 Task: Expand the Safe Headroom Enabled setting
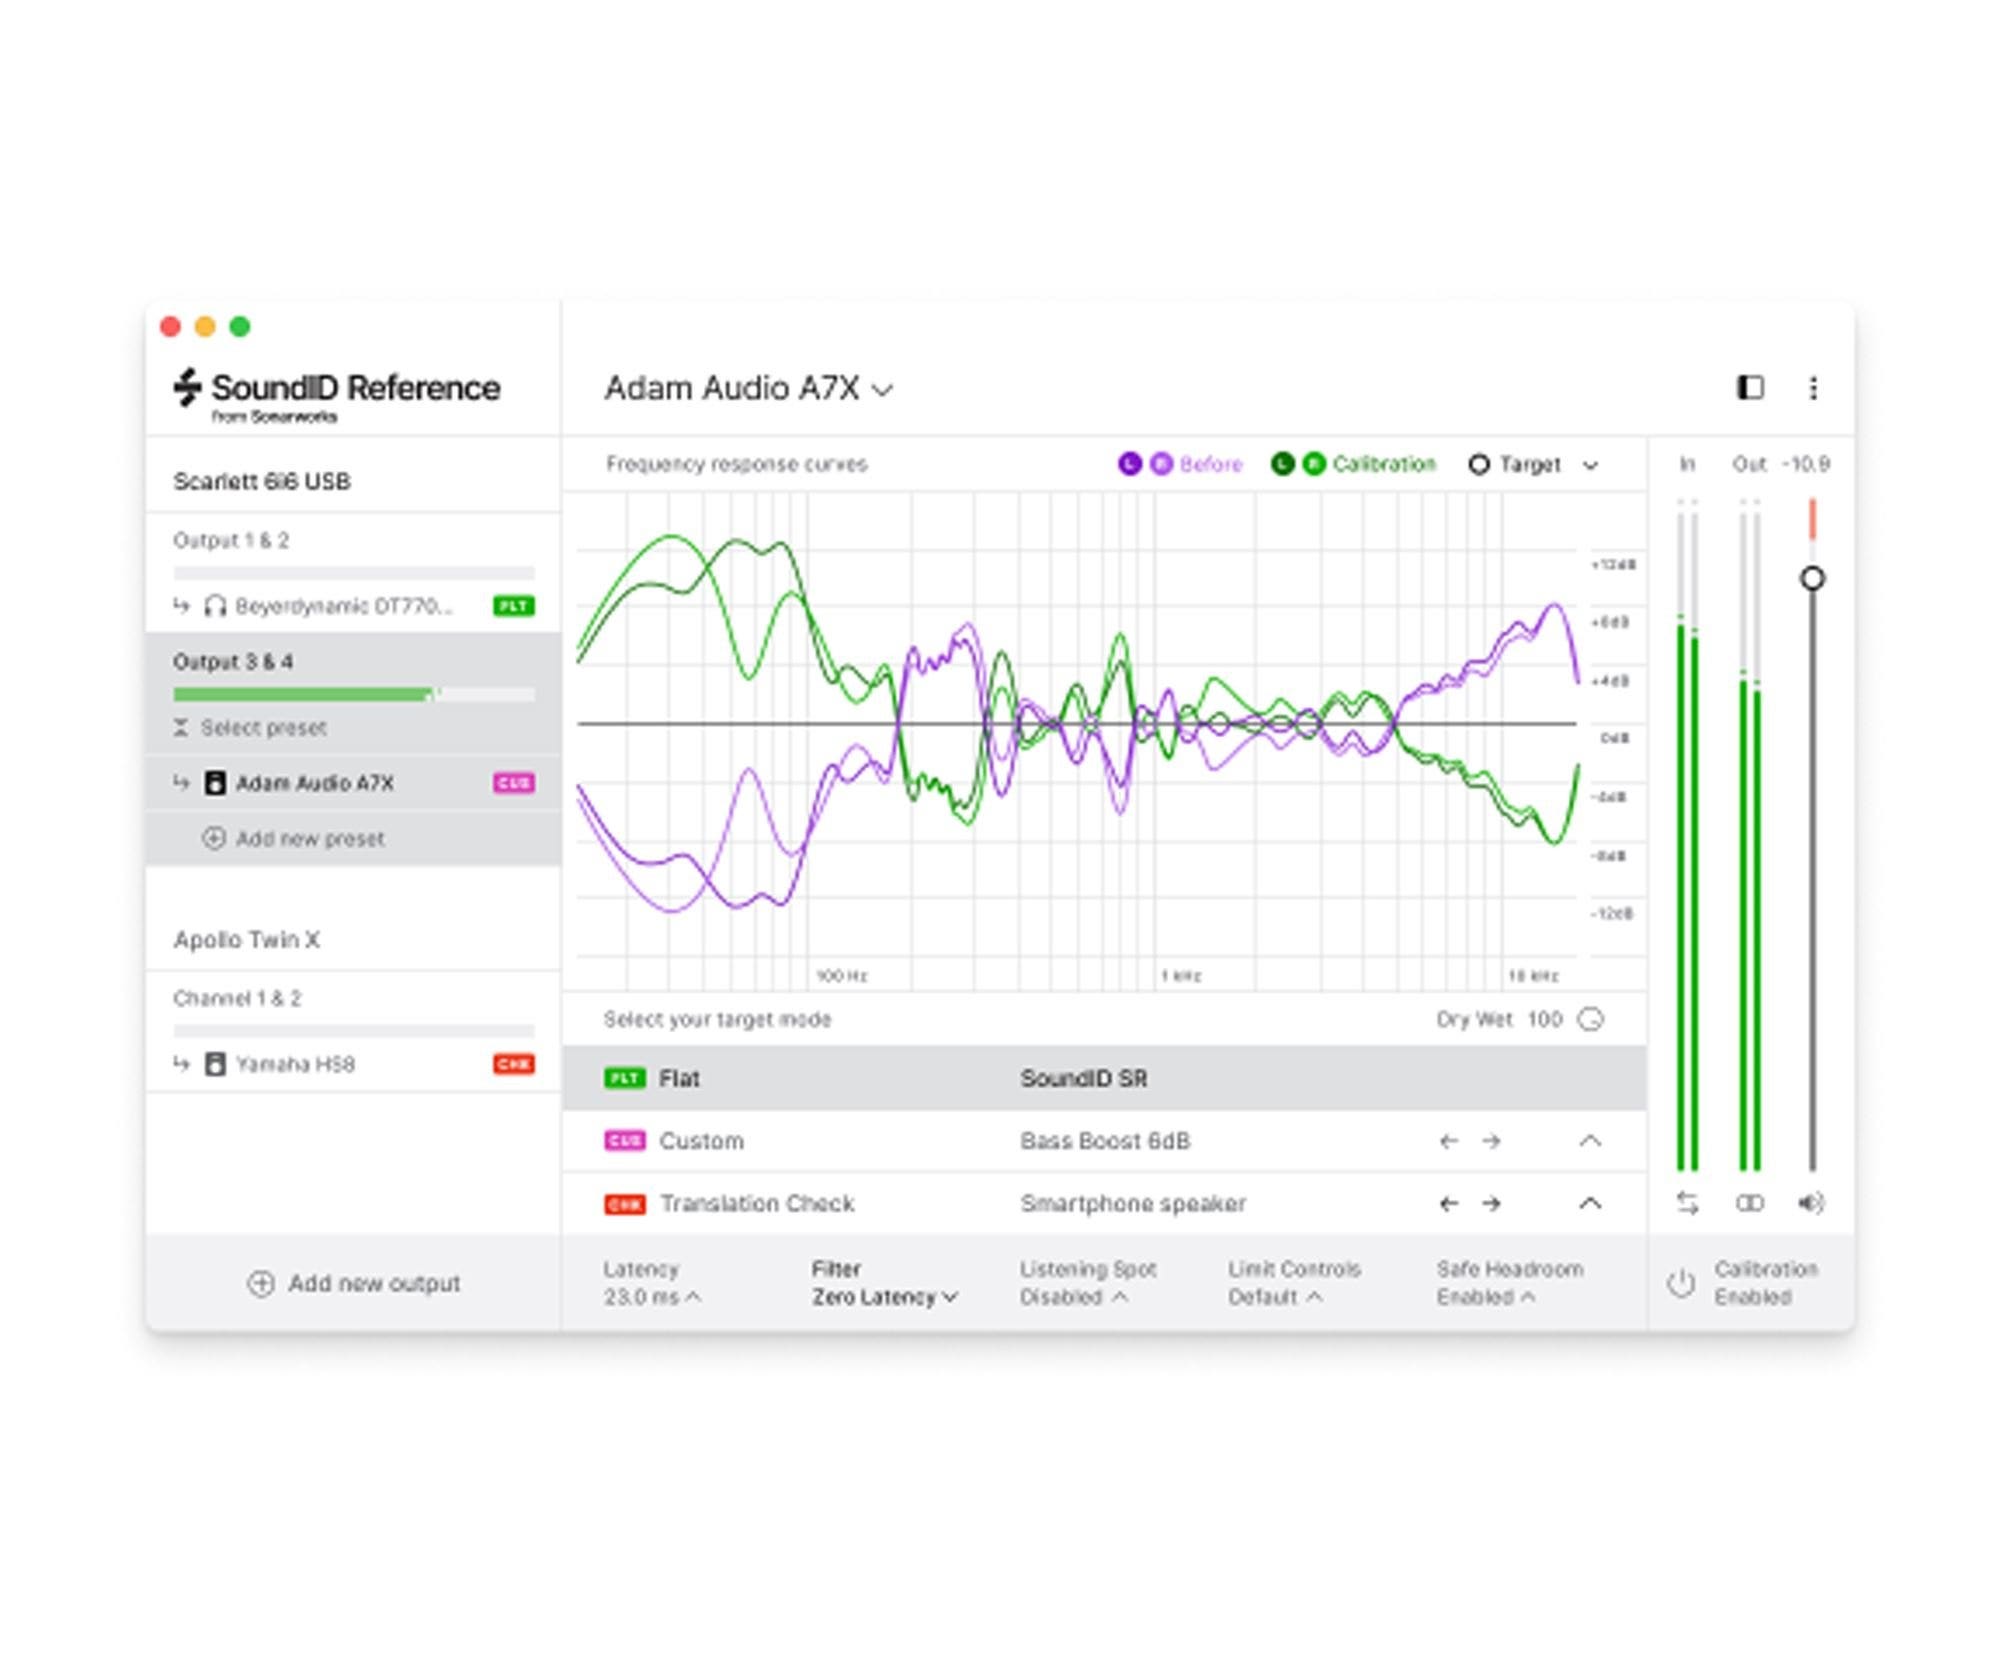[x=1510, y=1283]
